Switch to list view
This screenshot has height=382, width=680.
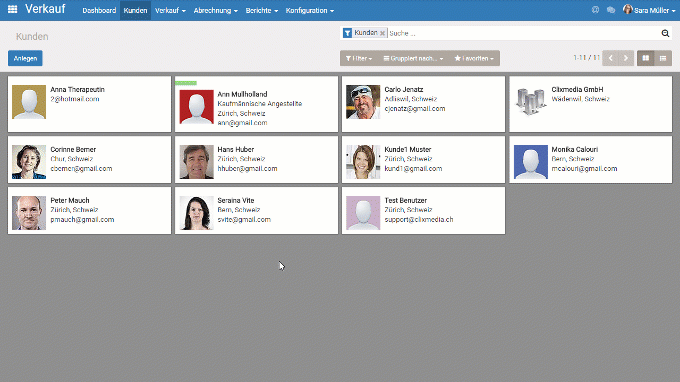663,58
